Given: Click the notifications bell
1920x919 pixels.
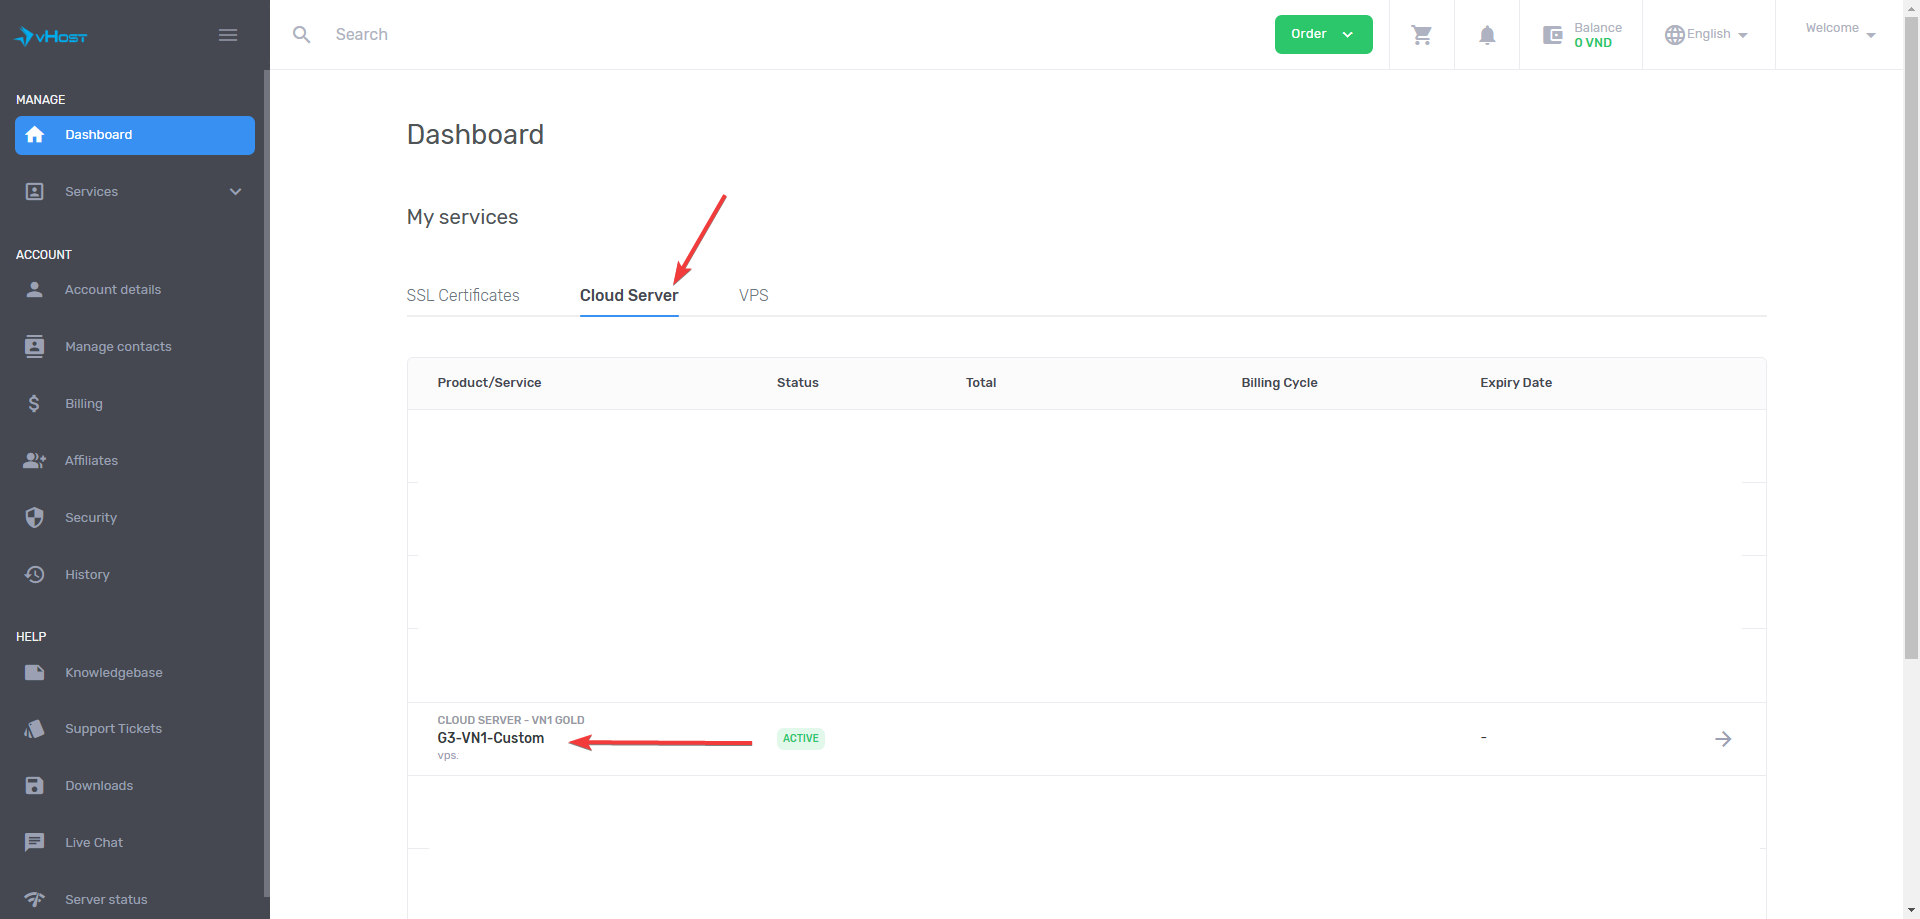Looking at the screenshot, I should pyautogui.click(x=1487, y=34).
